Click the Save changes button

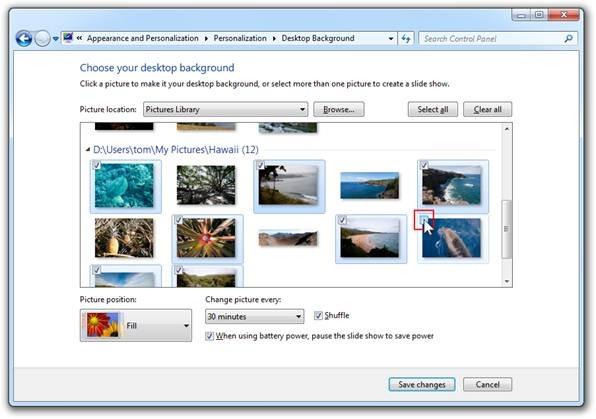click(x=422, y=384)
